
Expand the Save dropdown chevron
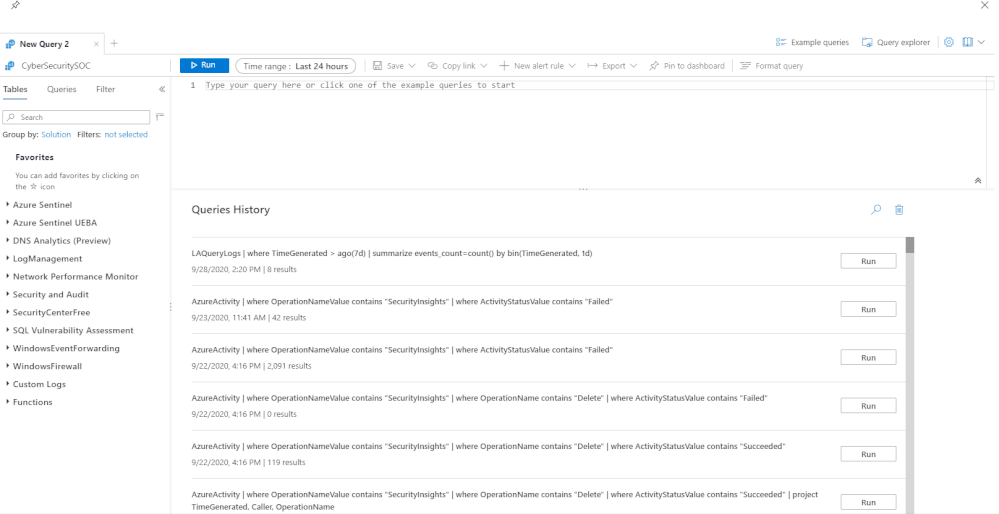[412, 66]
